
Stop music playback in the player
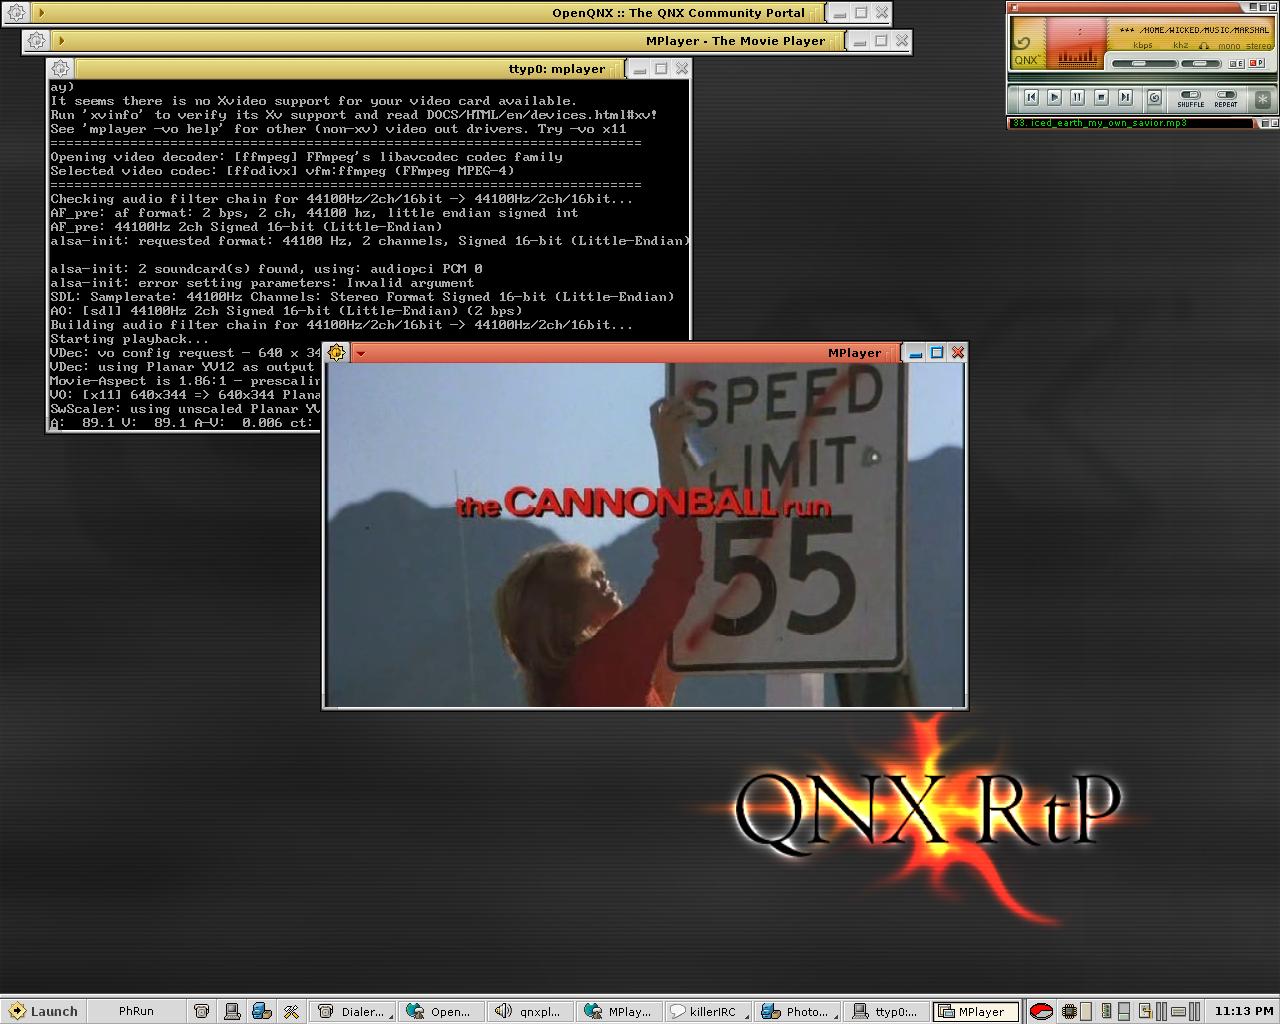tap(1101, 97)
